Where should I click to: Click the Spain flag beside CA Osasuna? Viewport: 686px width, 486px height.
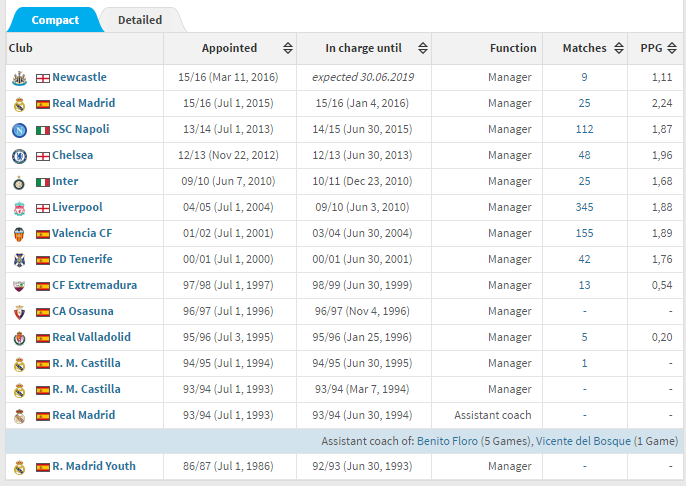(43, 312)
